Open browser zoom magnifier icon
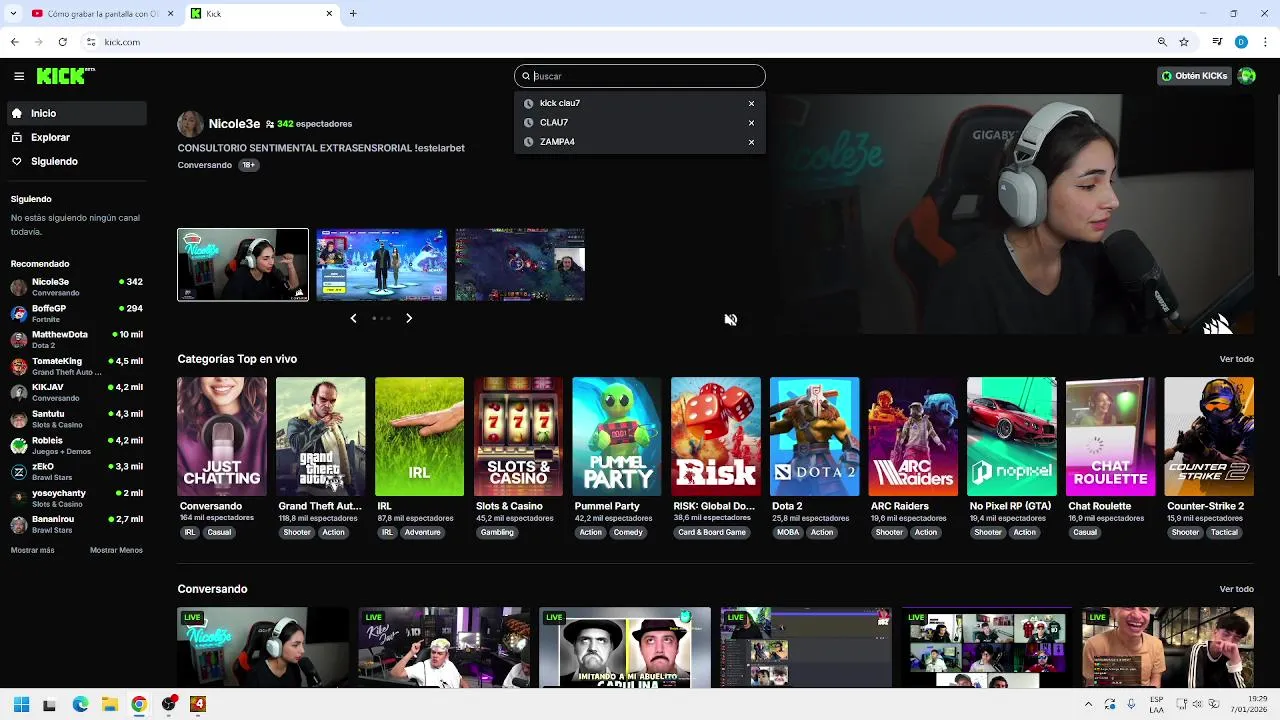Screen dimensions: 1280x720 tap(1162, 42)
